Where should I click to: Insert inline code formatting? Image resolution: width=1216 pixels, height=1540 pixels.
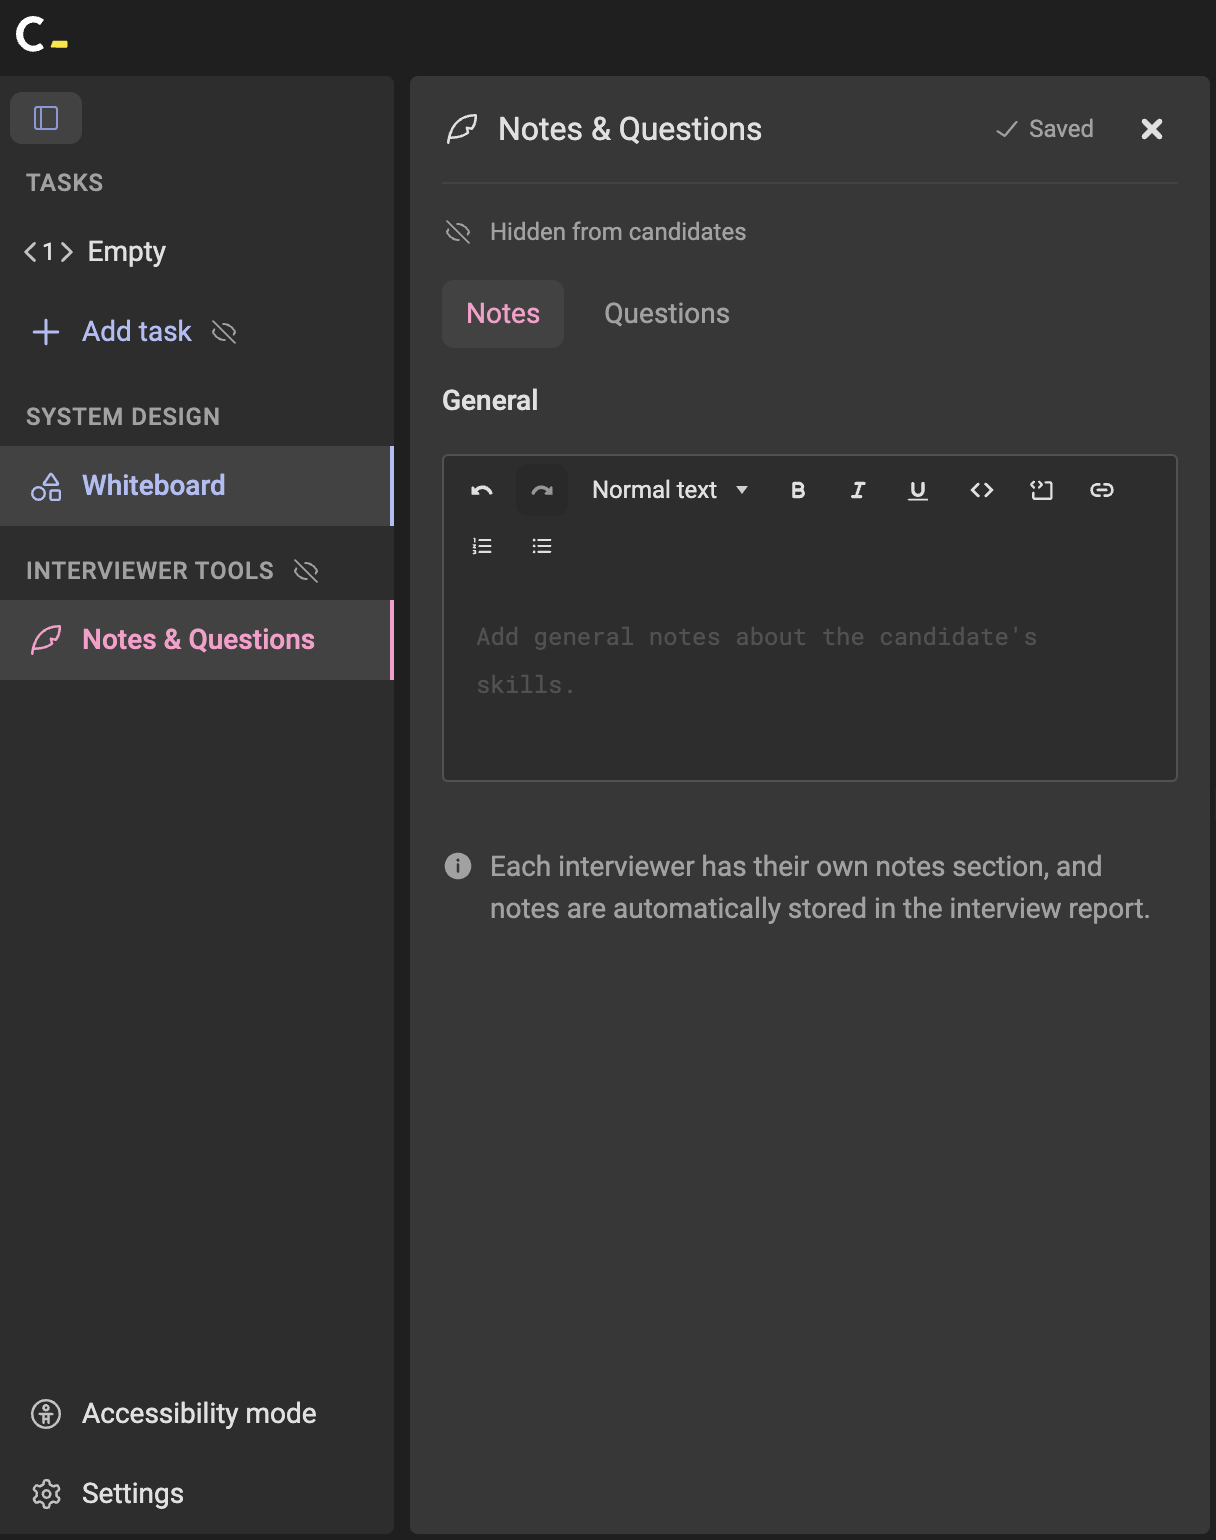[x=982, y=490]
